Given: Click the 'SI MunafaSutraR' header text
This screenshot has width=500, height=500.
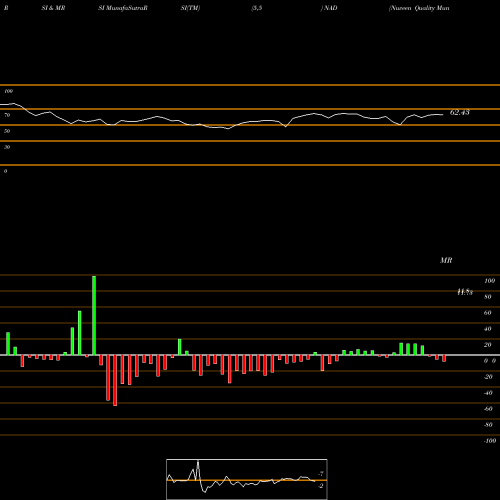Looking at the screenshot, I should (x=123, y=8).
